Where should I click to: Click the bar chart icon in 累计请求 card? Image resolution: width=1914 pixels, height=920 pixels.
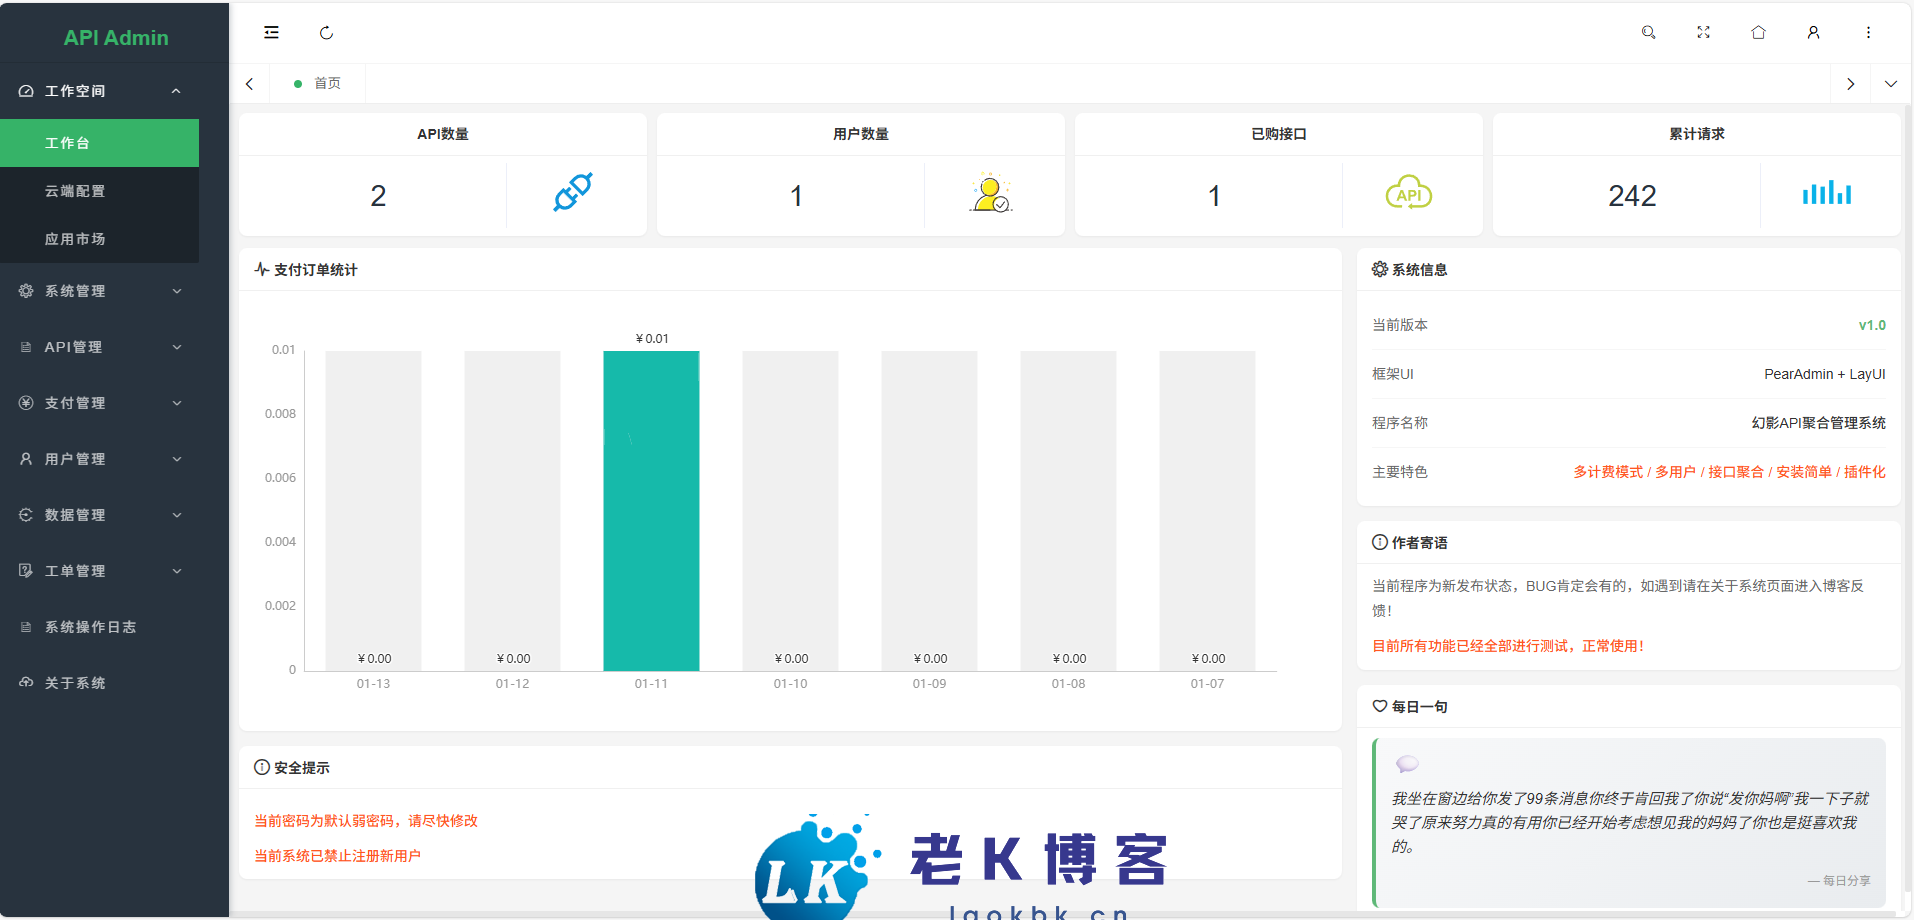pyautogui.click(x=1826, y=194)
